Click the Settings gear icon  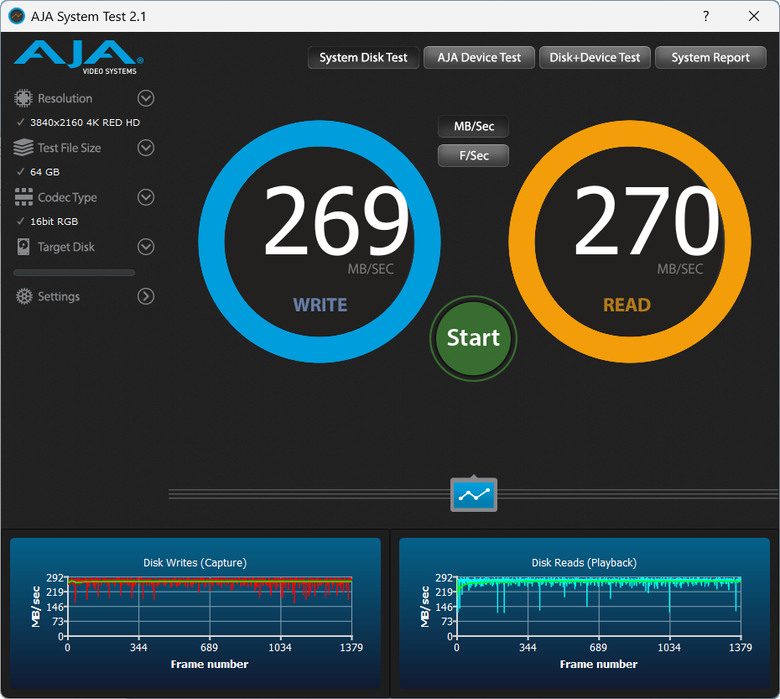tap(24, 297)
